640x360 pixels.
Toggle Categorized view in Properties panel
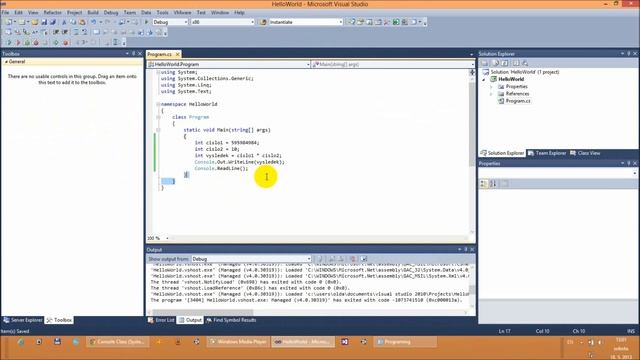[484, 184]
